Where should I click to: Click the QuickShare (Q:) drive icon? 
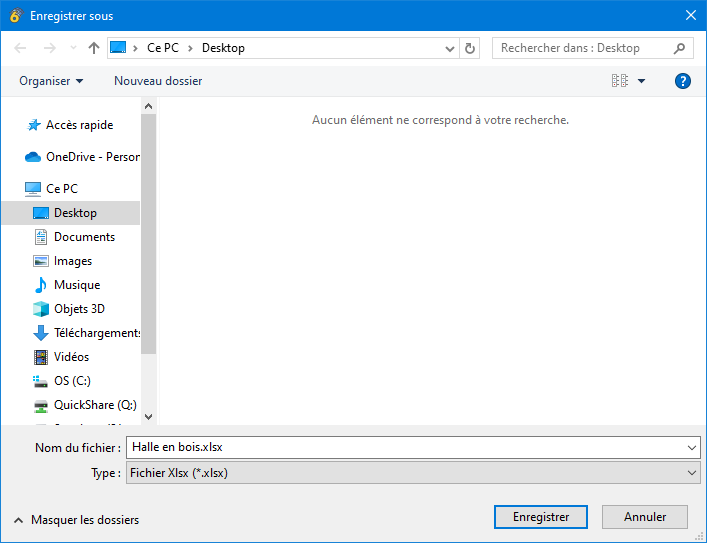[41, 406]
